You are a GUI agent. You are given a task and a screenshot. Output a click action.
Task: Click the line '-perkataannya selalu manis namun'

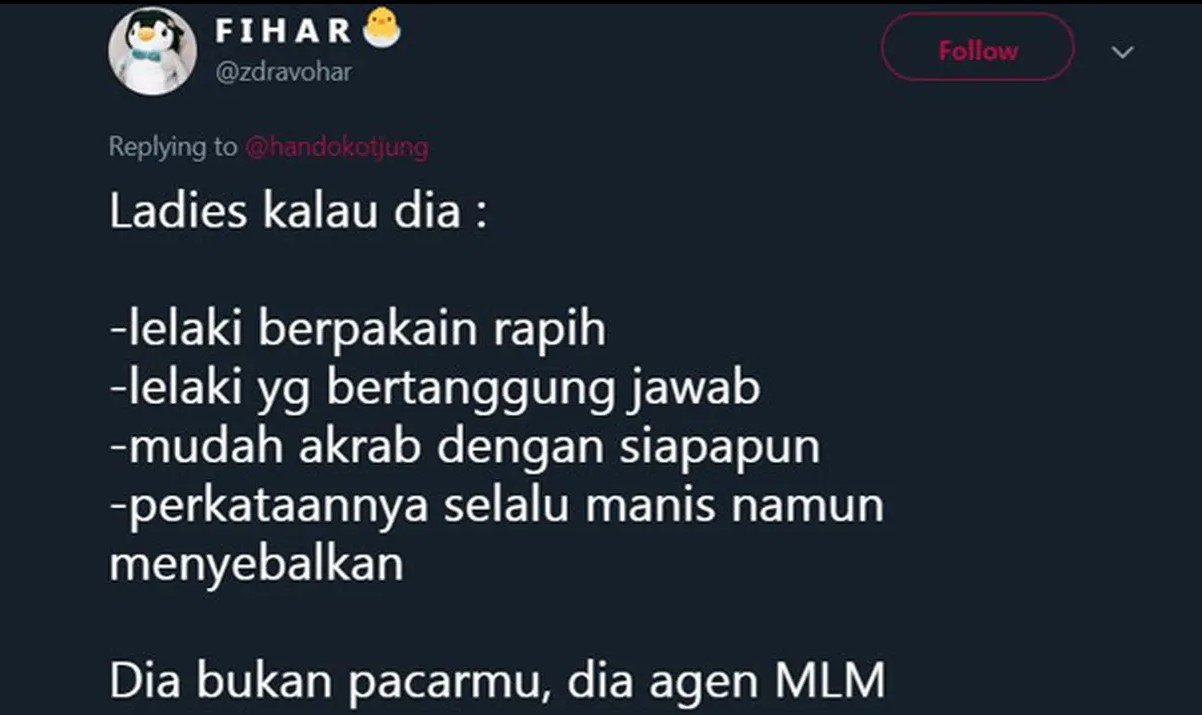pyautogui.click(x=497, y=505)
